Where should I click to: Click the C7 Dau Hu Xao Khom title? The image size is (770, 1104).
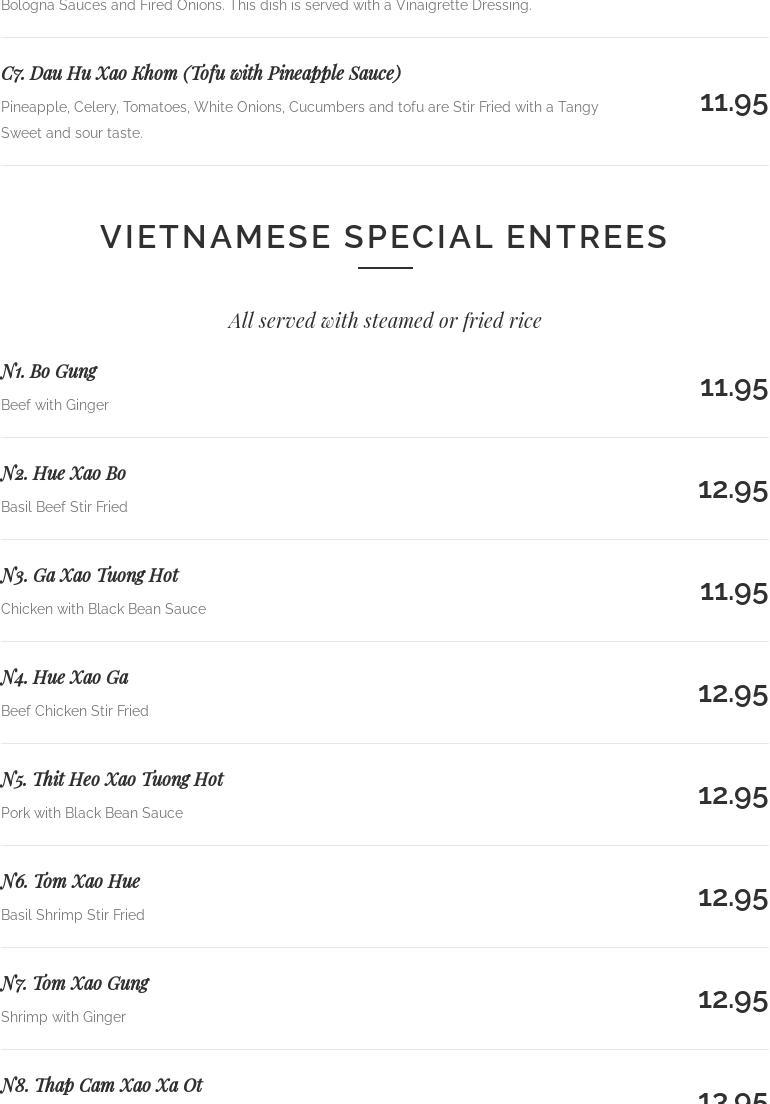[200, 73]
